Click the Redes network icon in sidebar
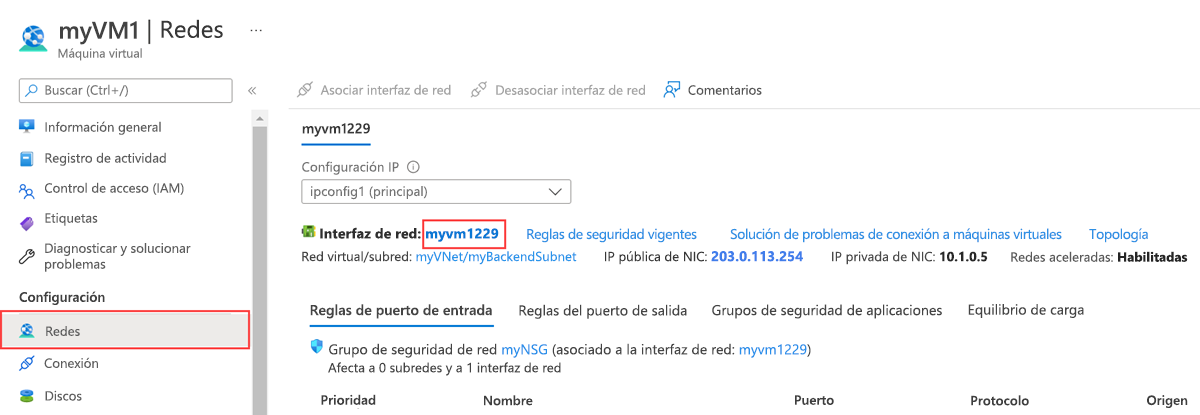1200x415 pixels. (27, 331)
